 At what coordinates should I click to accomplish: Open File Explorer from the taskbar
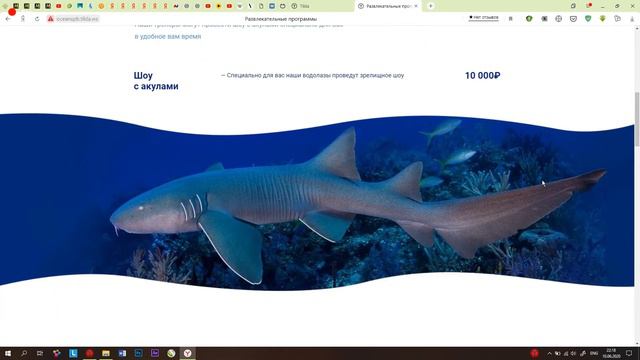(x=106, y=353)
